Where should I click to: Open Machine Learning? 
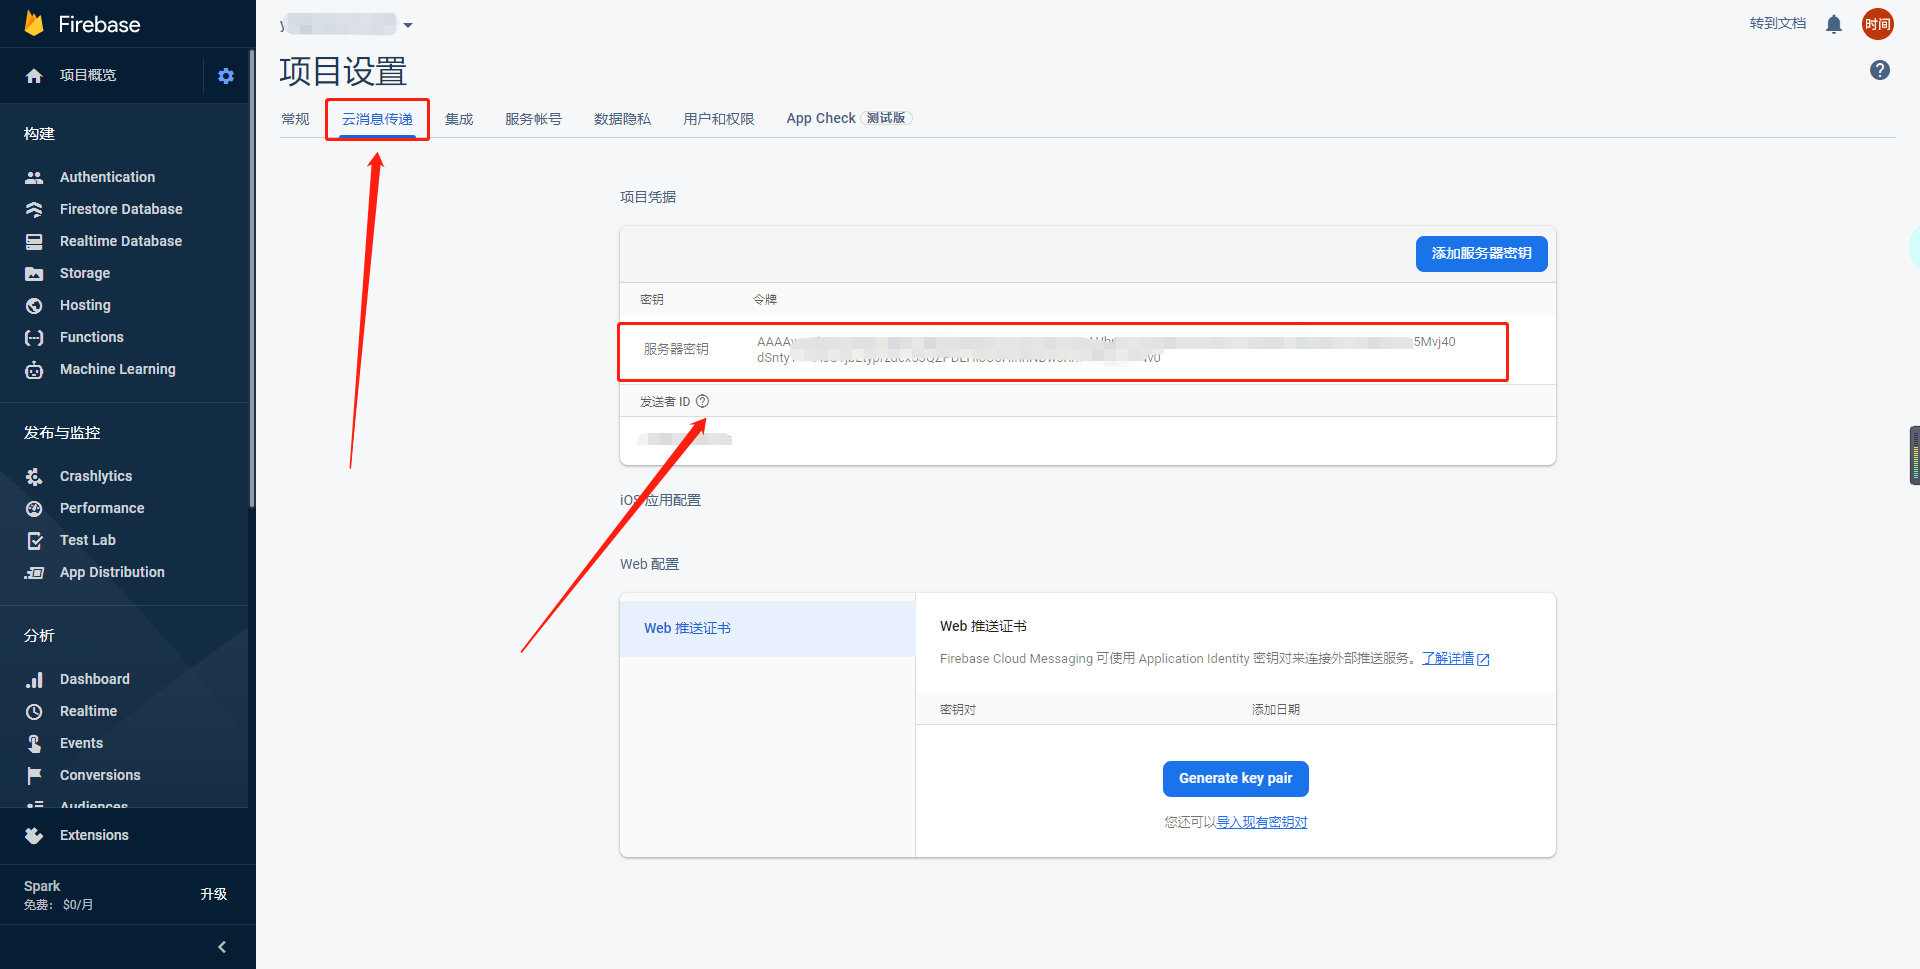coord(117,369)
